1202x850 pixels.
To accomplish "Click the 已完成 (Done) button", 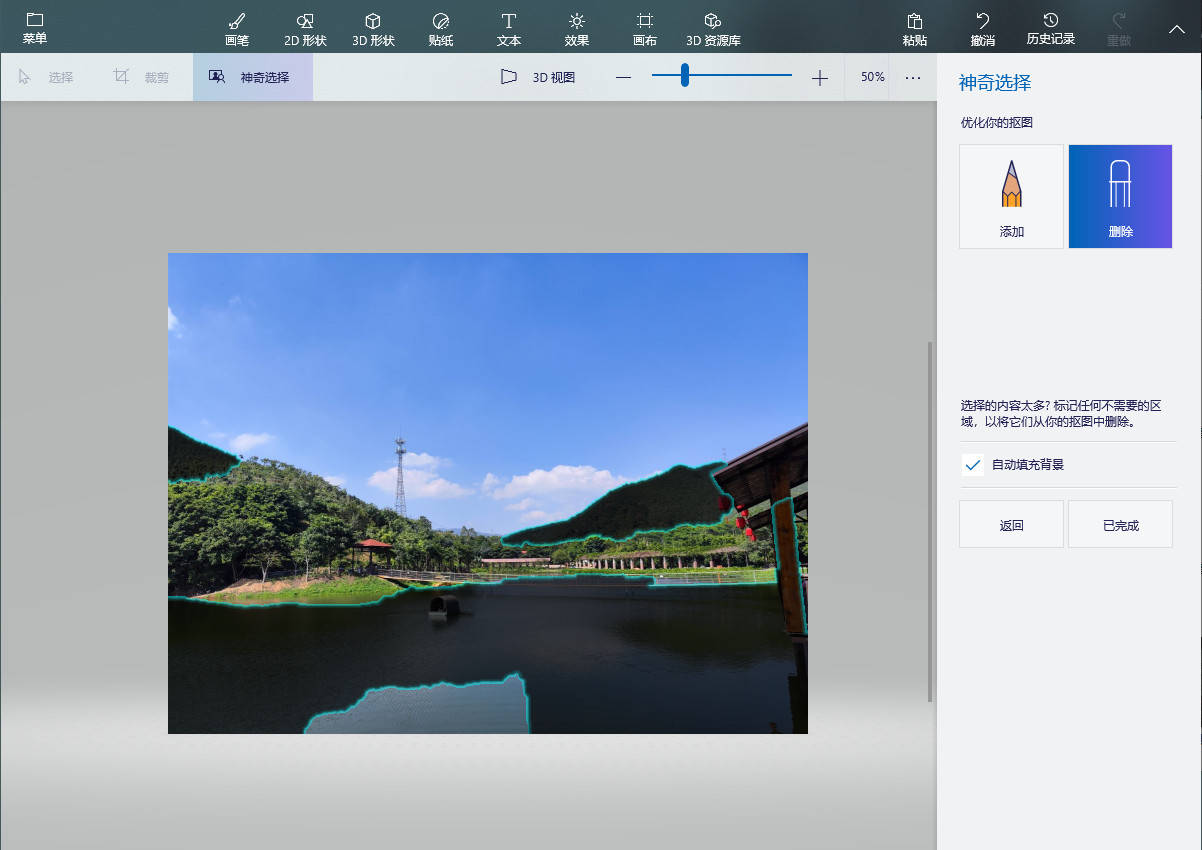I will click(1120, 525).
